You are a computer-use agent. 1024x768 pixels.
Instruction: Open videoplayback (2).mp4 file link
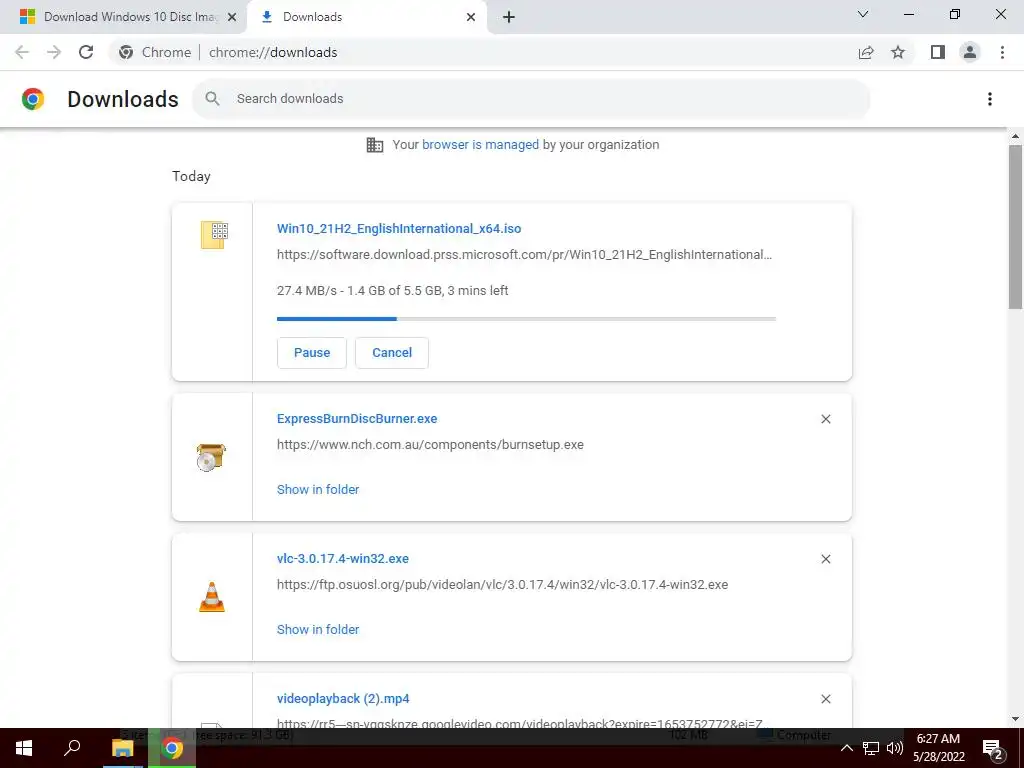pyautogui.click(x=343, y=699)
